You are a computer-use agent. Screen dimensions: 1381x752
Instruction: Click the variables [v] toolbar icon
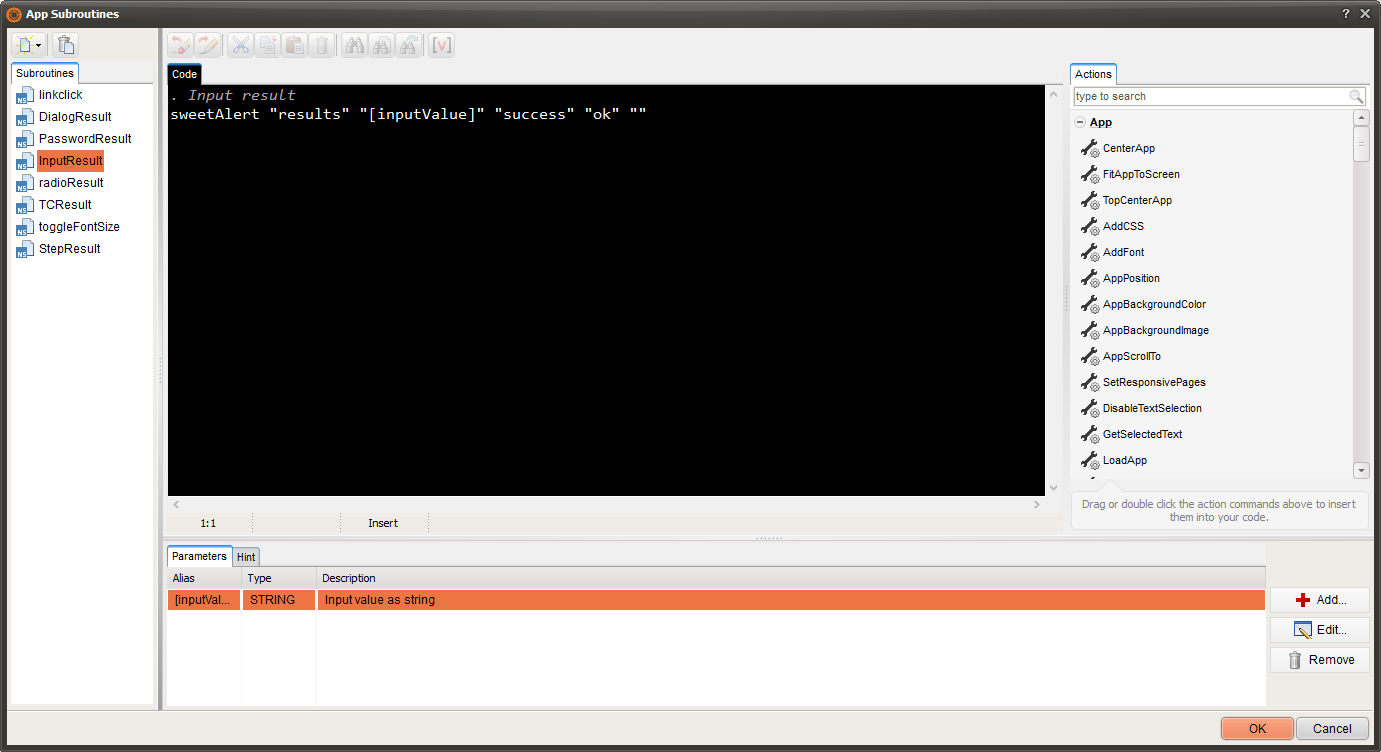pyautogui.click(x=441, y=45)
